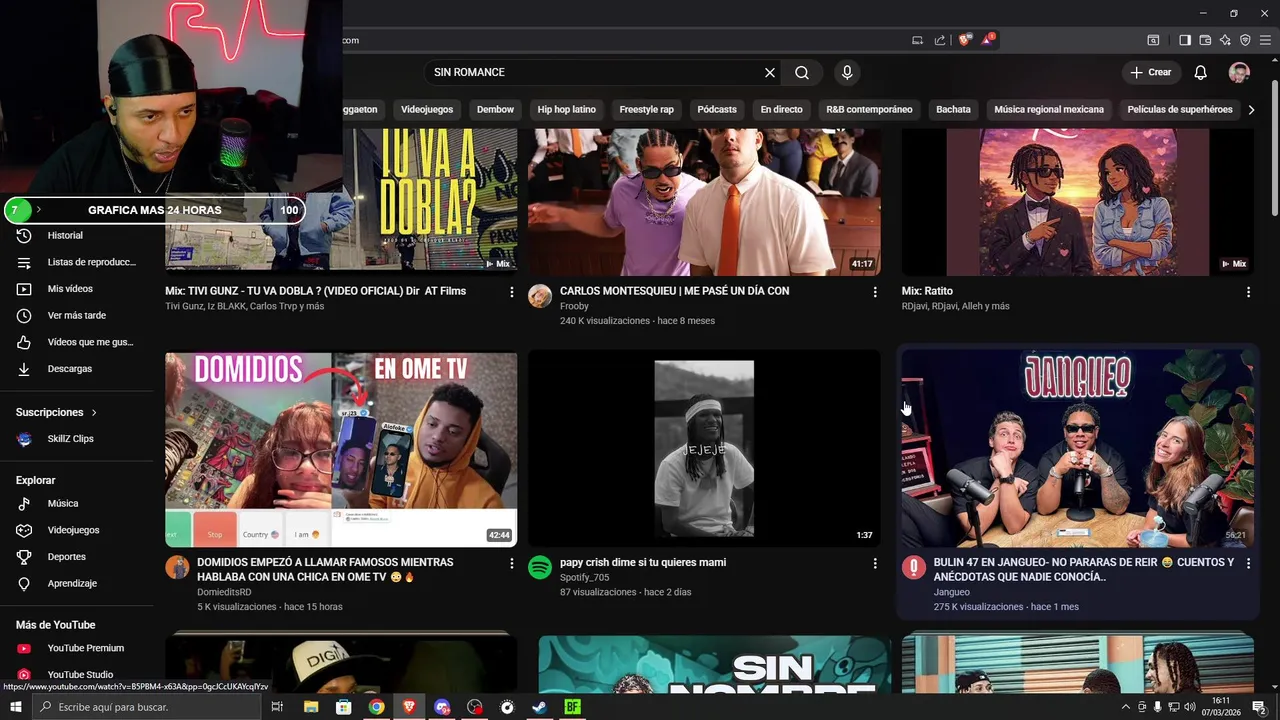Open the Jangueo channel avatar
This screenshot has width=1280, height=720.
[x=914, y=568]
